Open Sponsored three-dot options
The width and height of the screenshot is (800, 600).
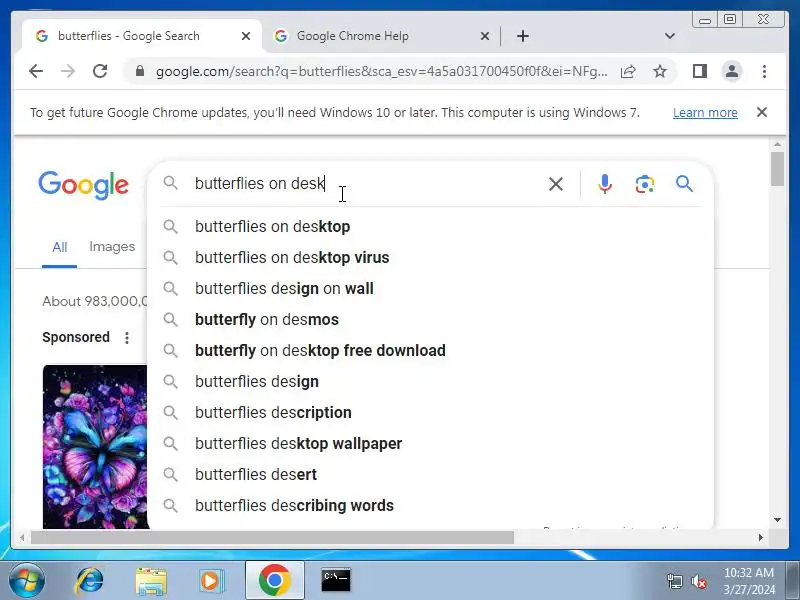point(127,337)
